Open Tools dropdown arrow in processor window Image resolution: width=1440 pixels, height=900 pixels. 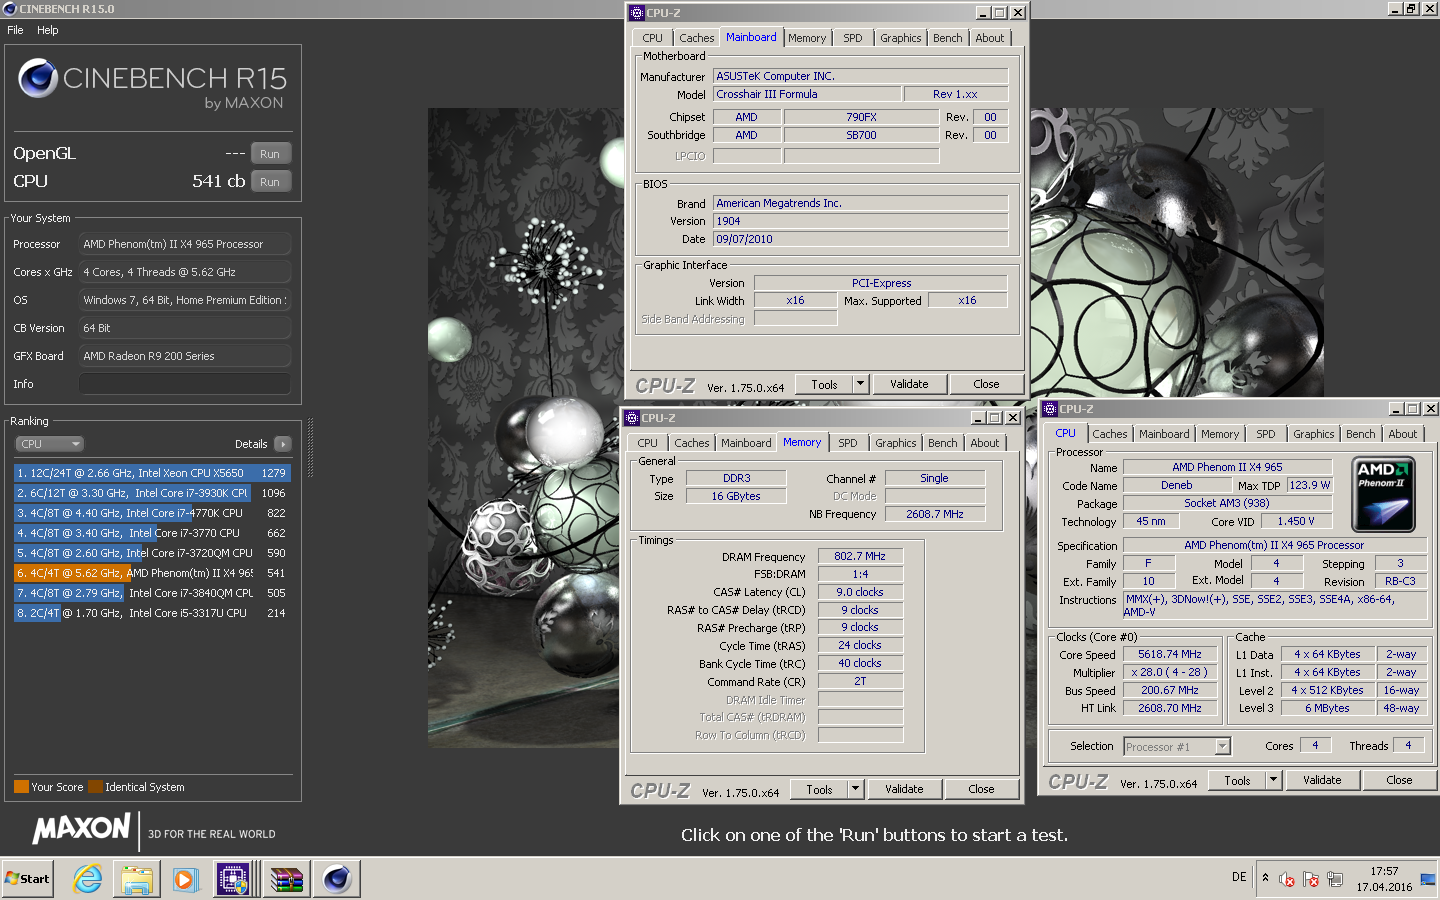click(x=1273, y=780)
